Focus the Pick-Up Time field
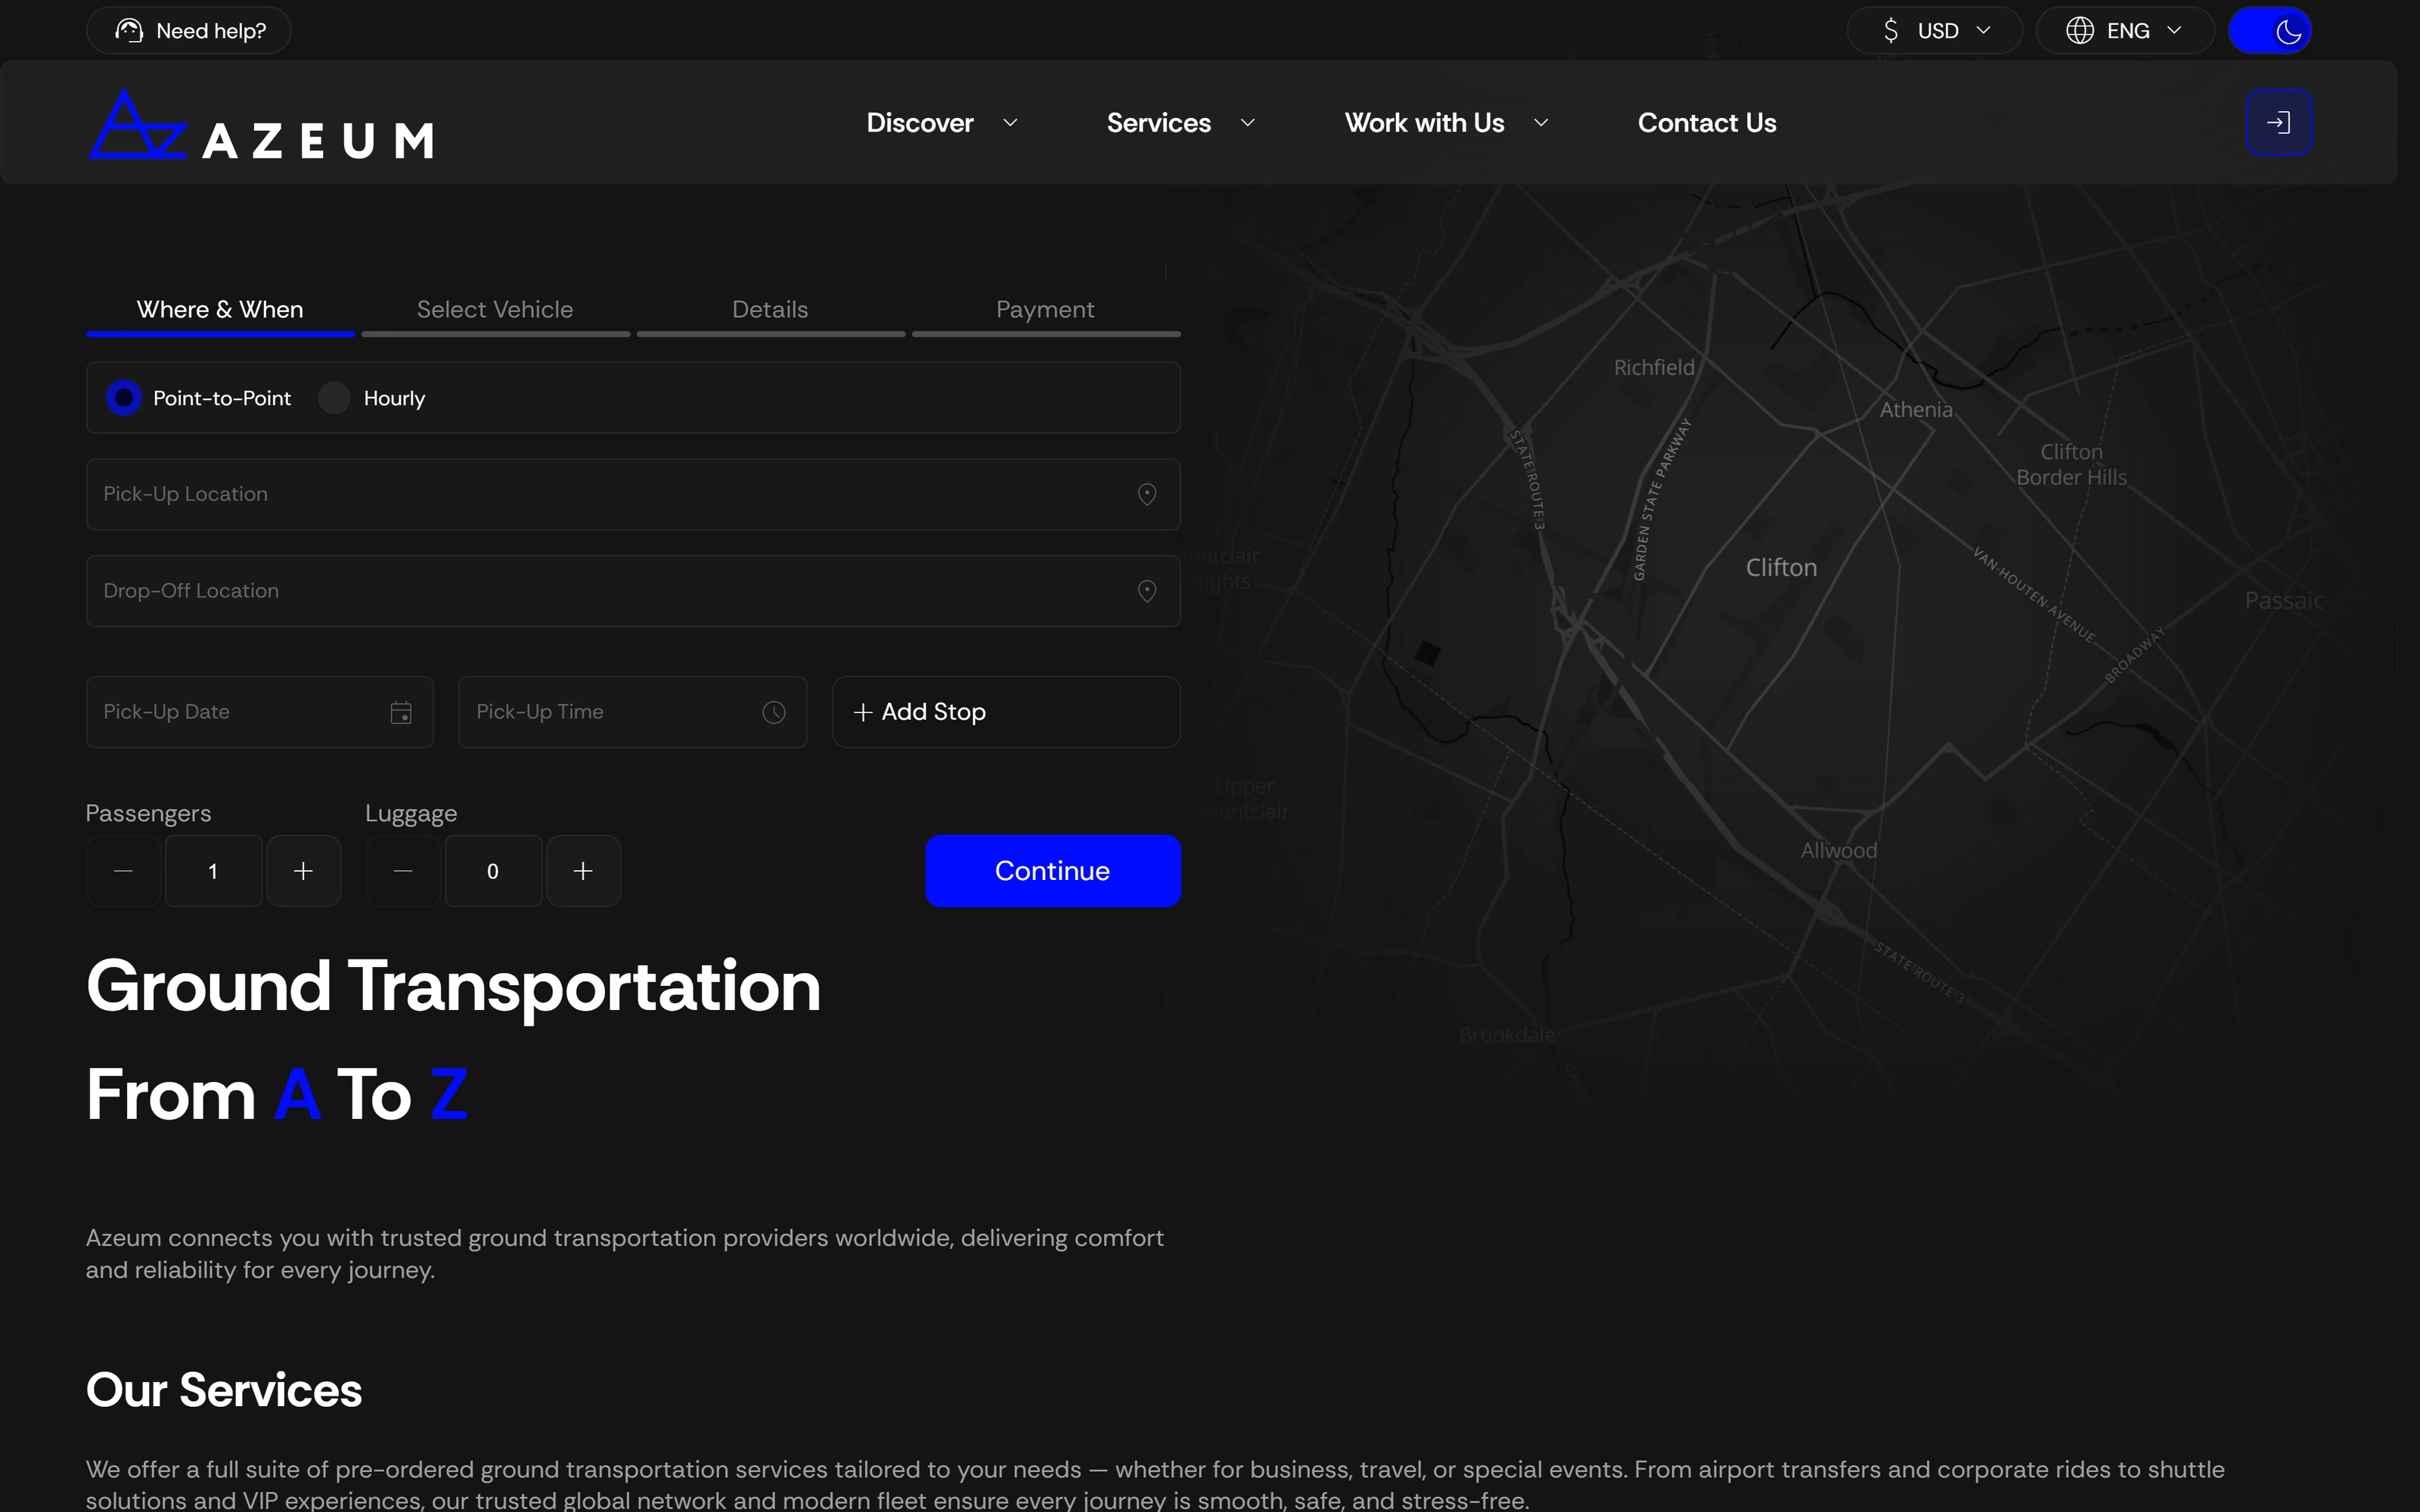Viewport: 2420px width, 1512px height. (633, 712)
